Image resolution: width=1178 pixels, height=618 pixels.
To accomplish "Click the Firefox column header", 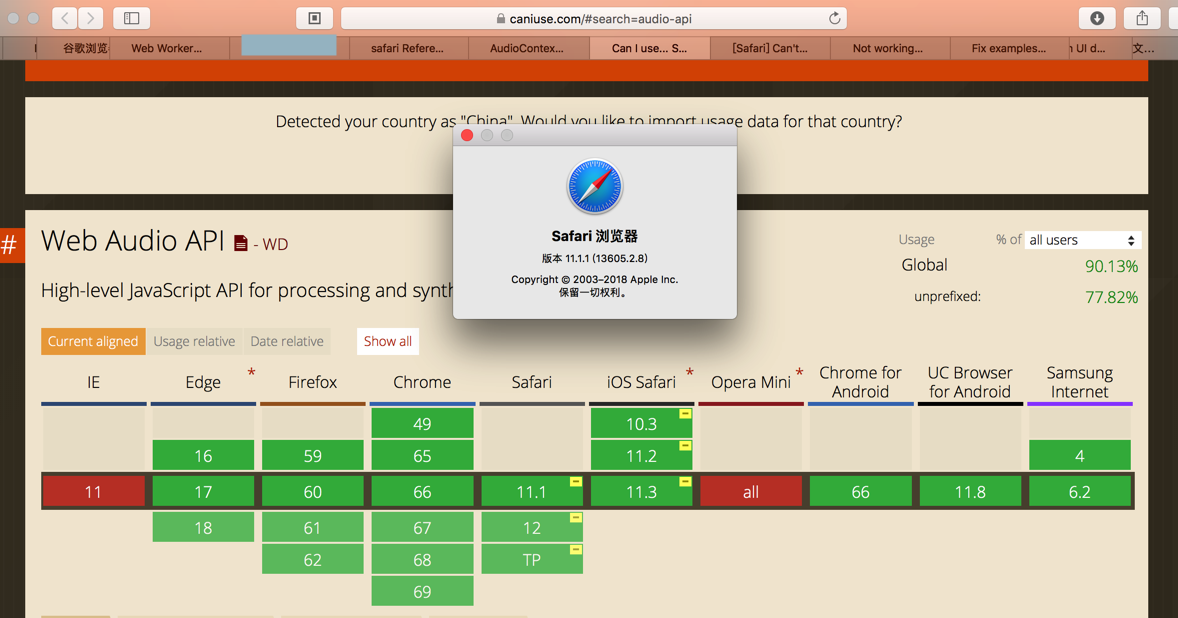I will click(x=313, y=382).
